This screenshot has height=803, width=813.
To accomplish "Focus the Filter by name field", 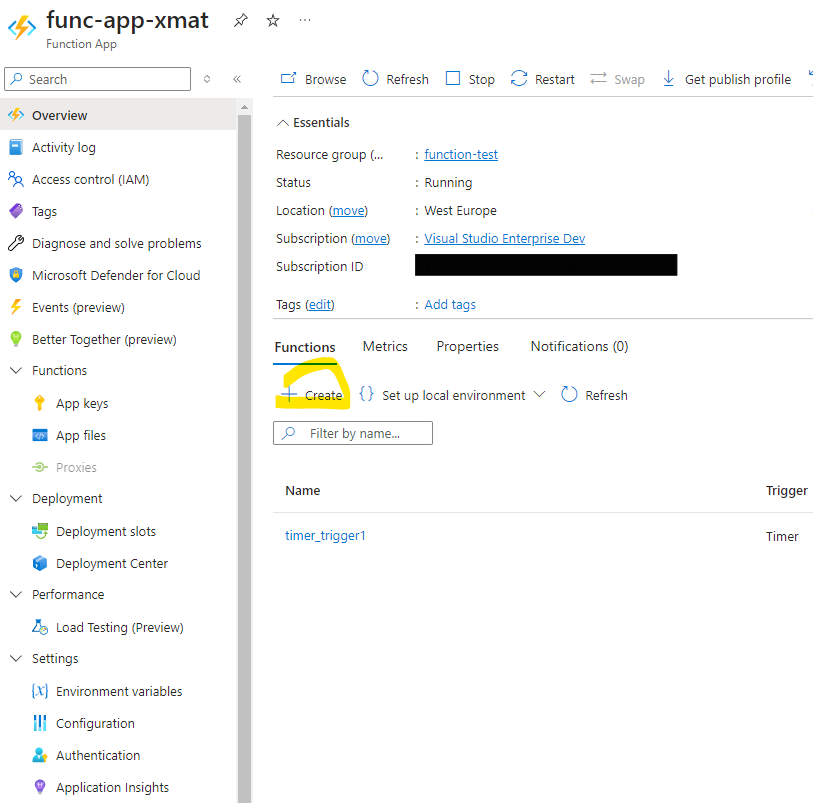I will (x=353, y=433).
